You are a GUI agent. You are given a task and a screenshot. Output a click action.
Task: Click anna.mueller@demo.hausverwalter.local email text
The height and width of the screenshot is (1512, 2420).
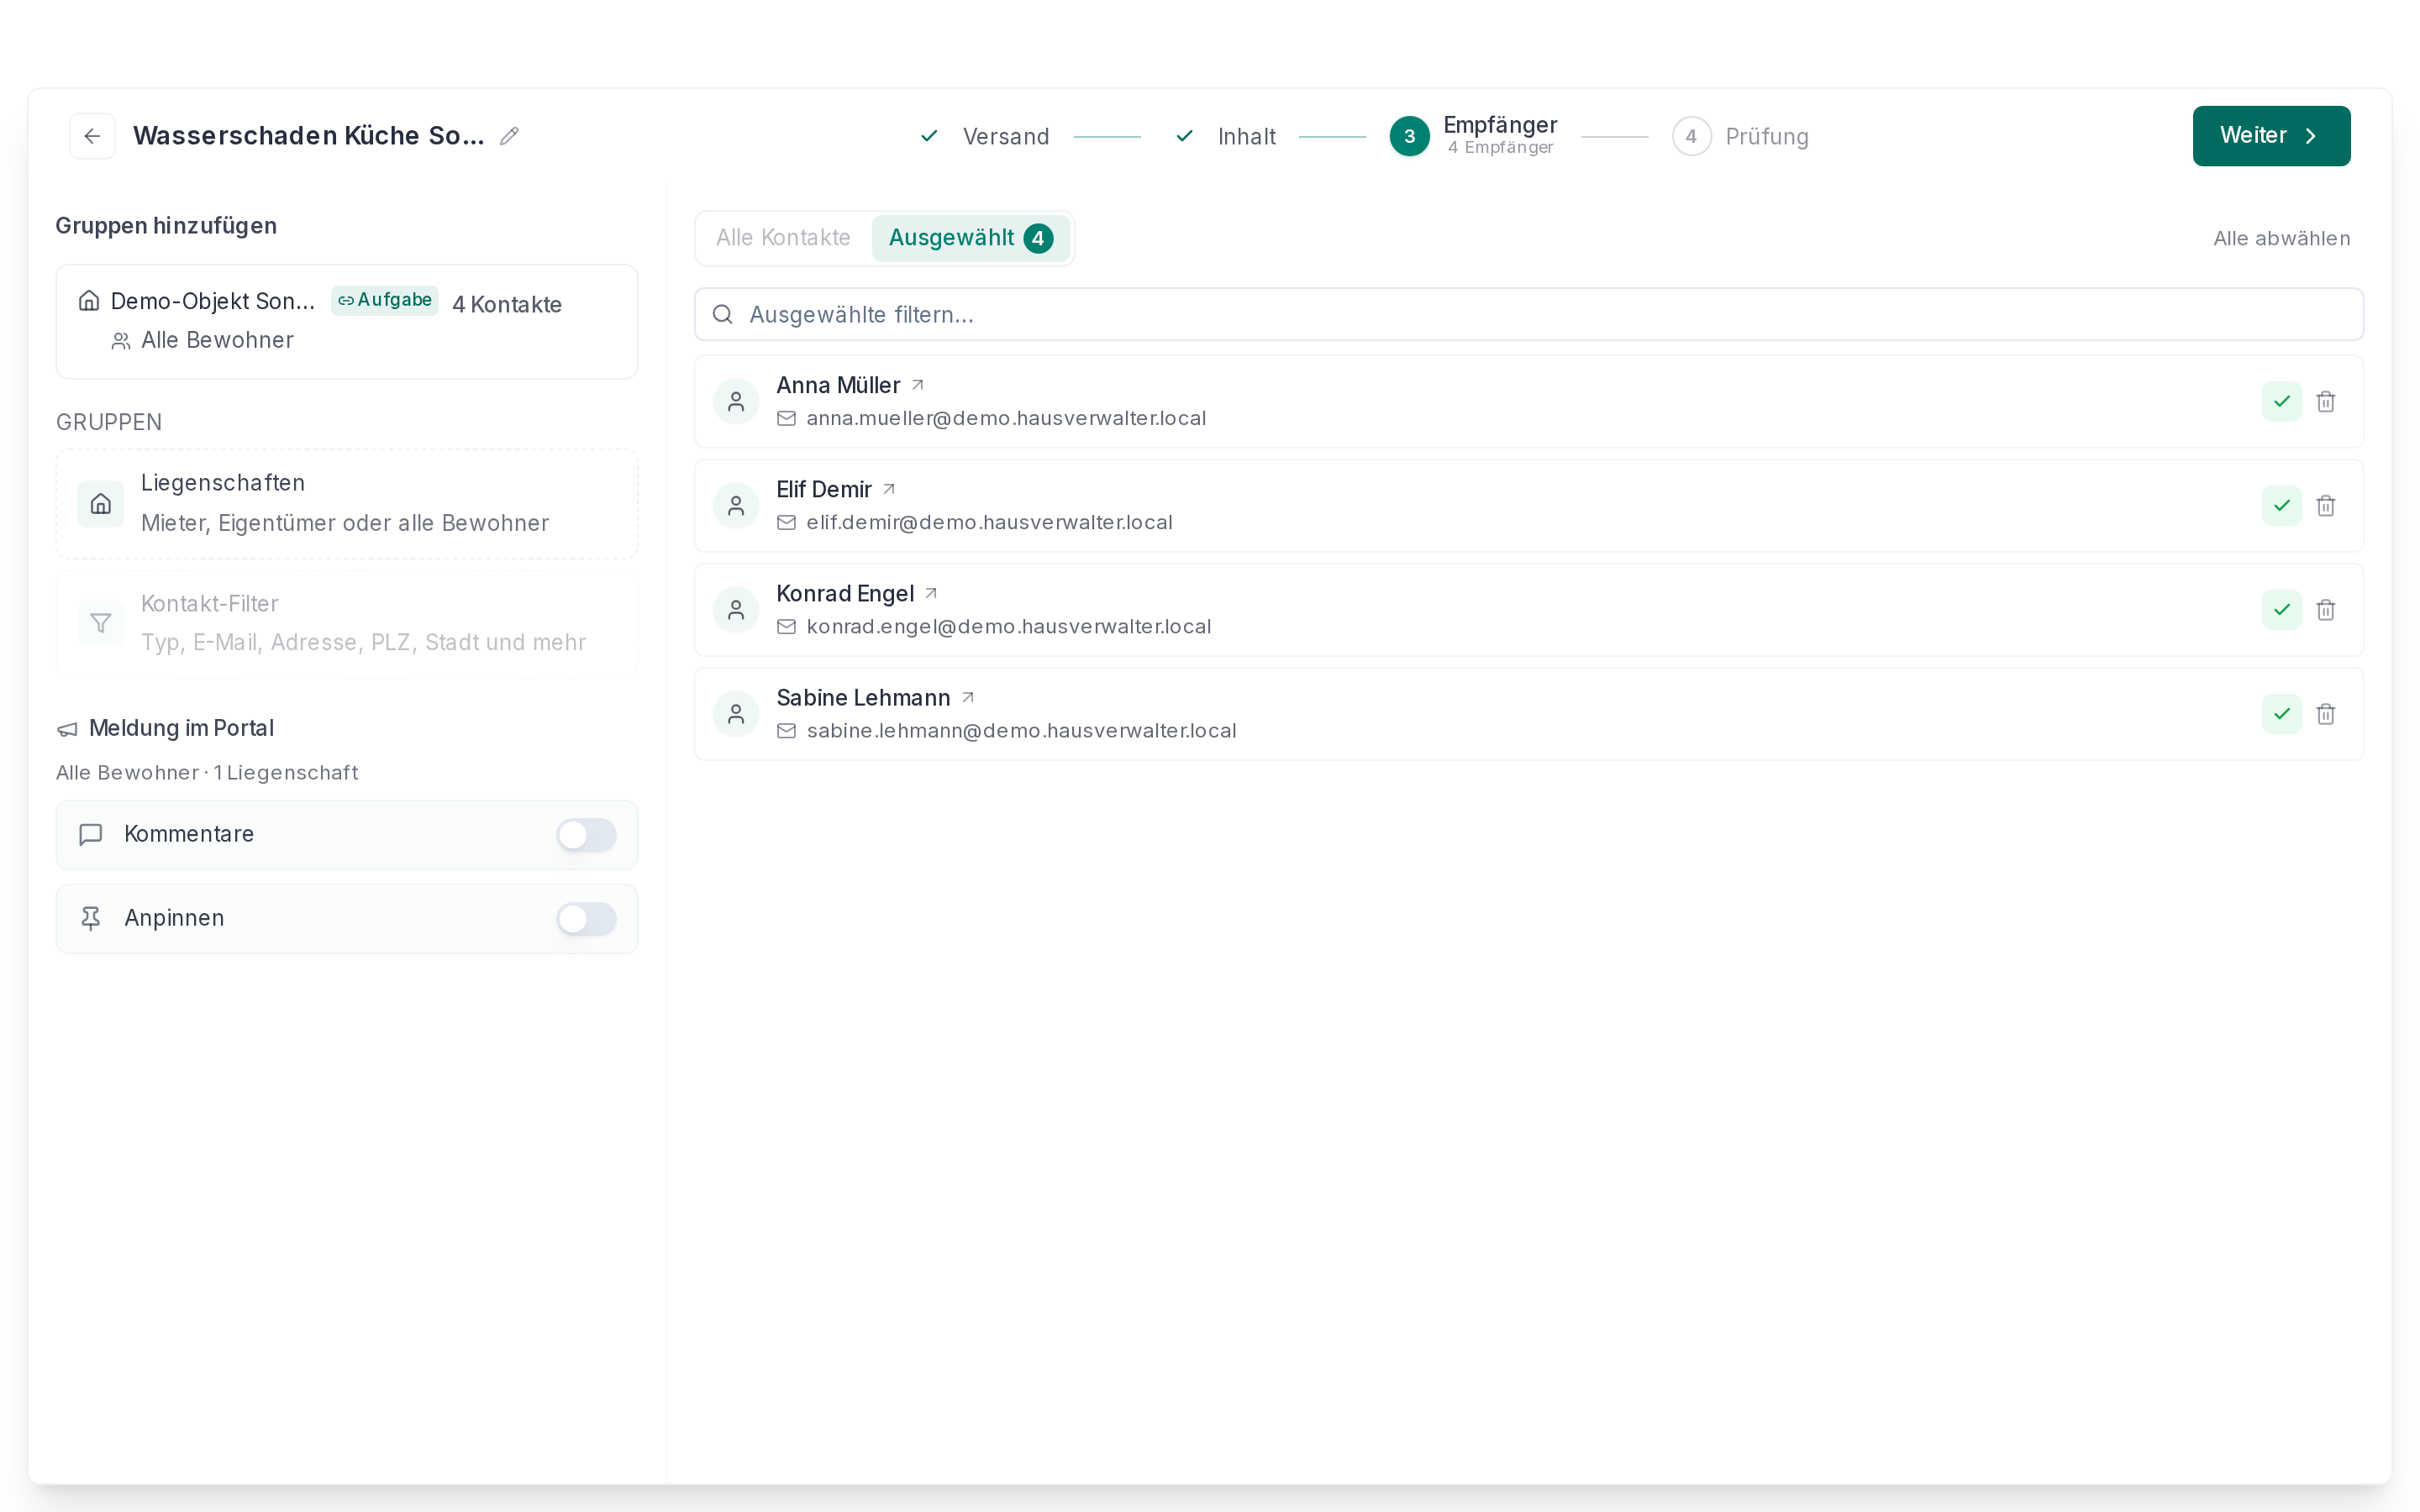tap(1006, 418)
